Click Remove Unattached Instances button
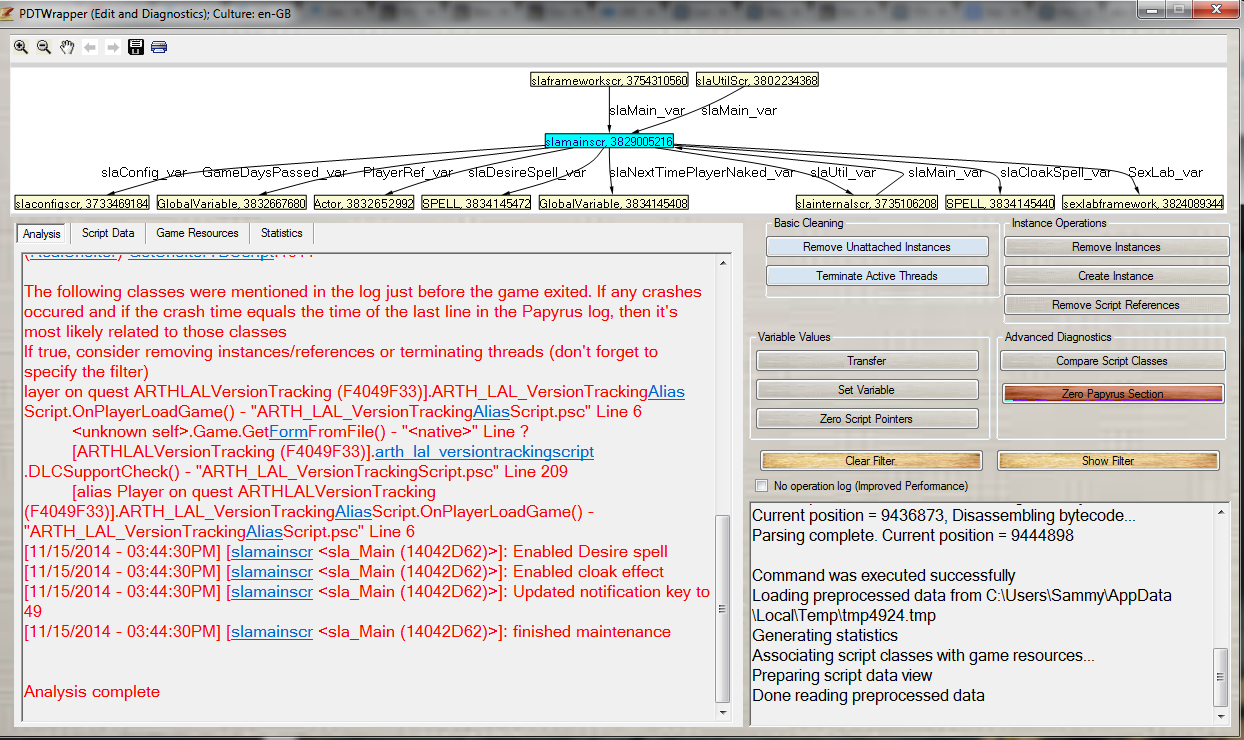This screenshot has width=1244, height=740. (877, 247)
